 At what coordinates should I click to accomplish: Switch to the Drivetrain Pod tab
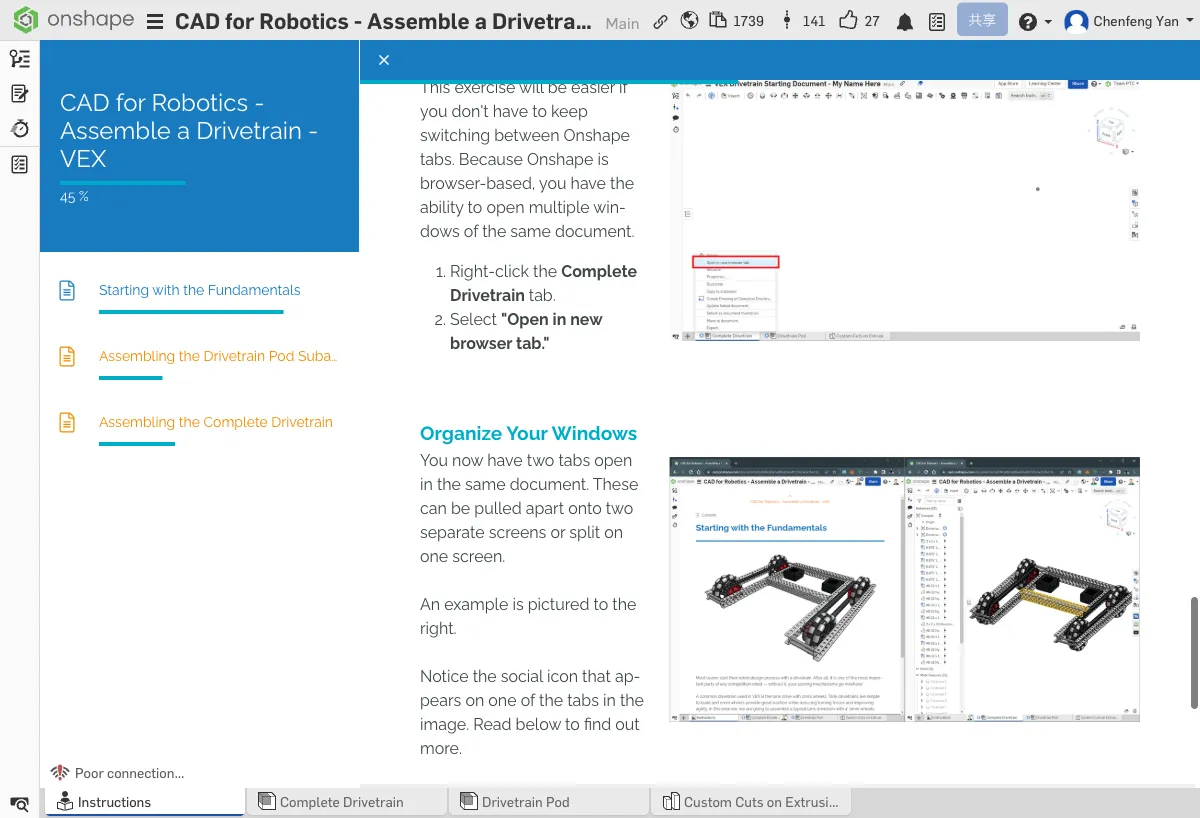point(525,802)
